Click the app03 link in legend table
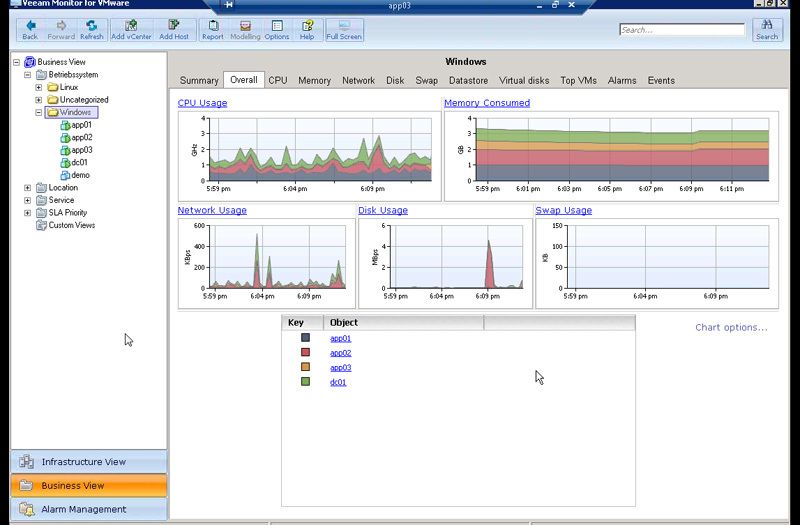Image resolution: width=800 pixels, height=525 pixels. [340, 367]
